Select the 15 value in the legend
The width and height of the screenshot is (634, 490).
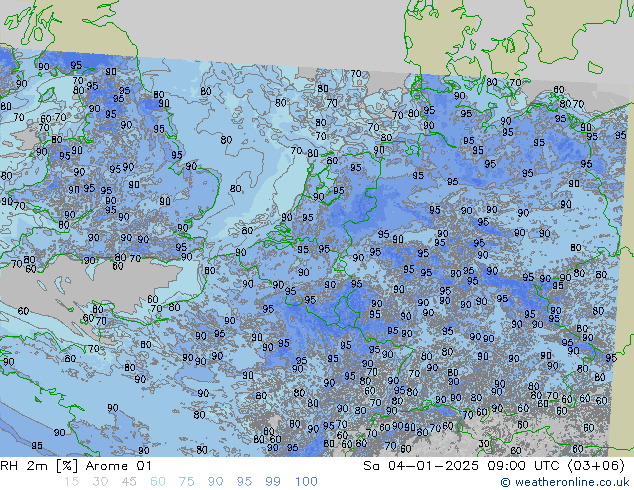pyautogui.click(x=71, y=482)
